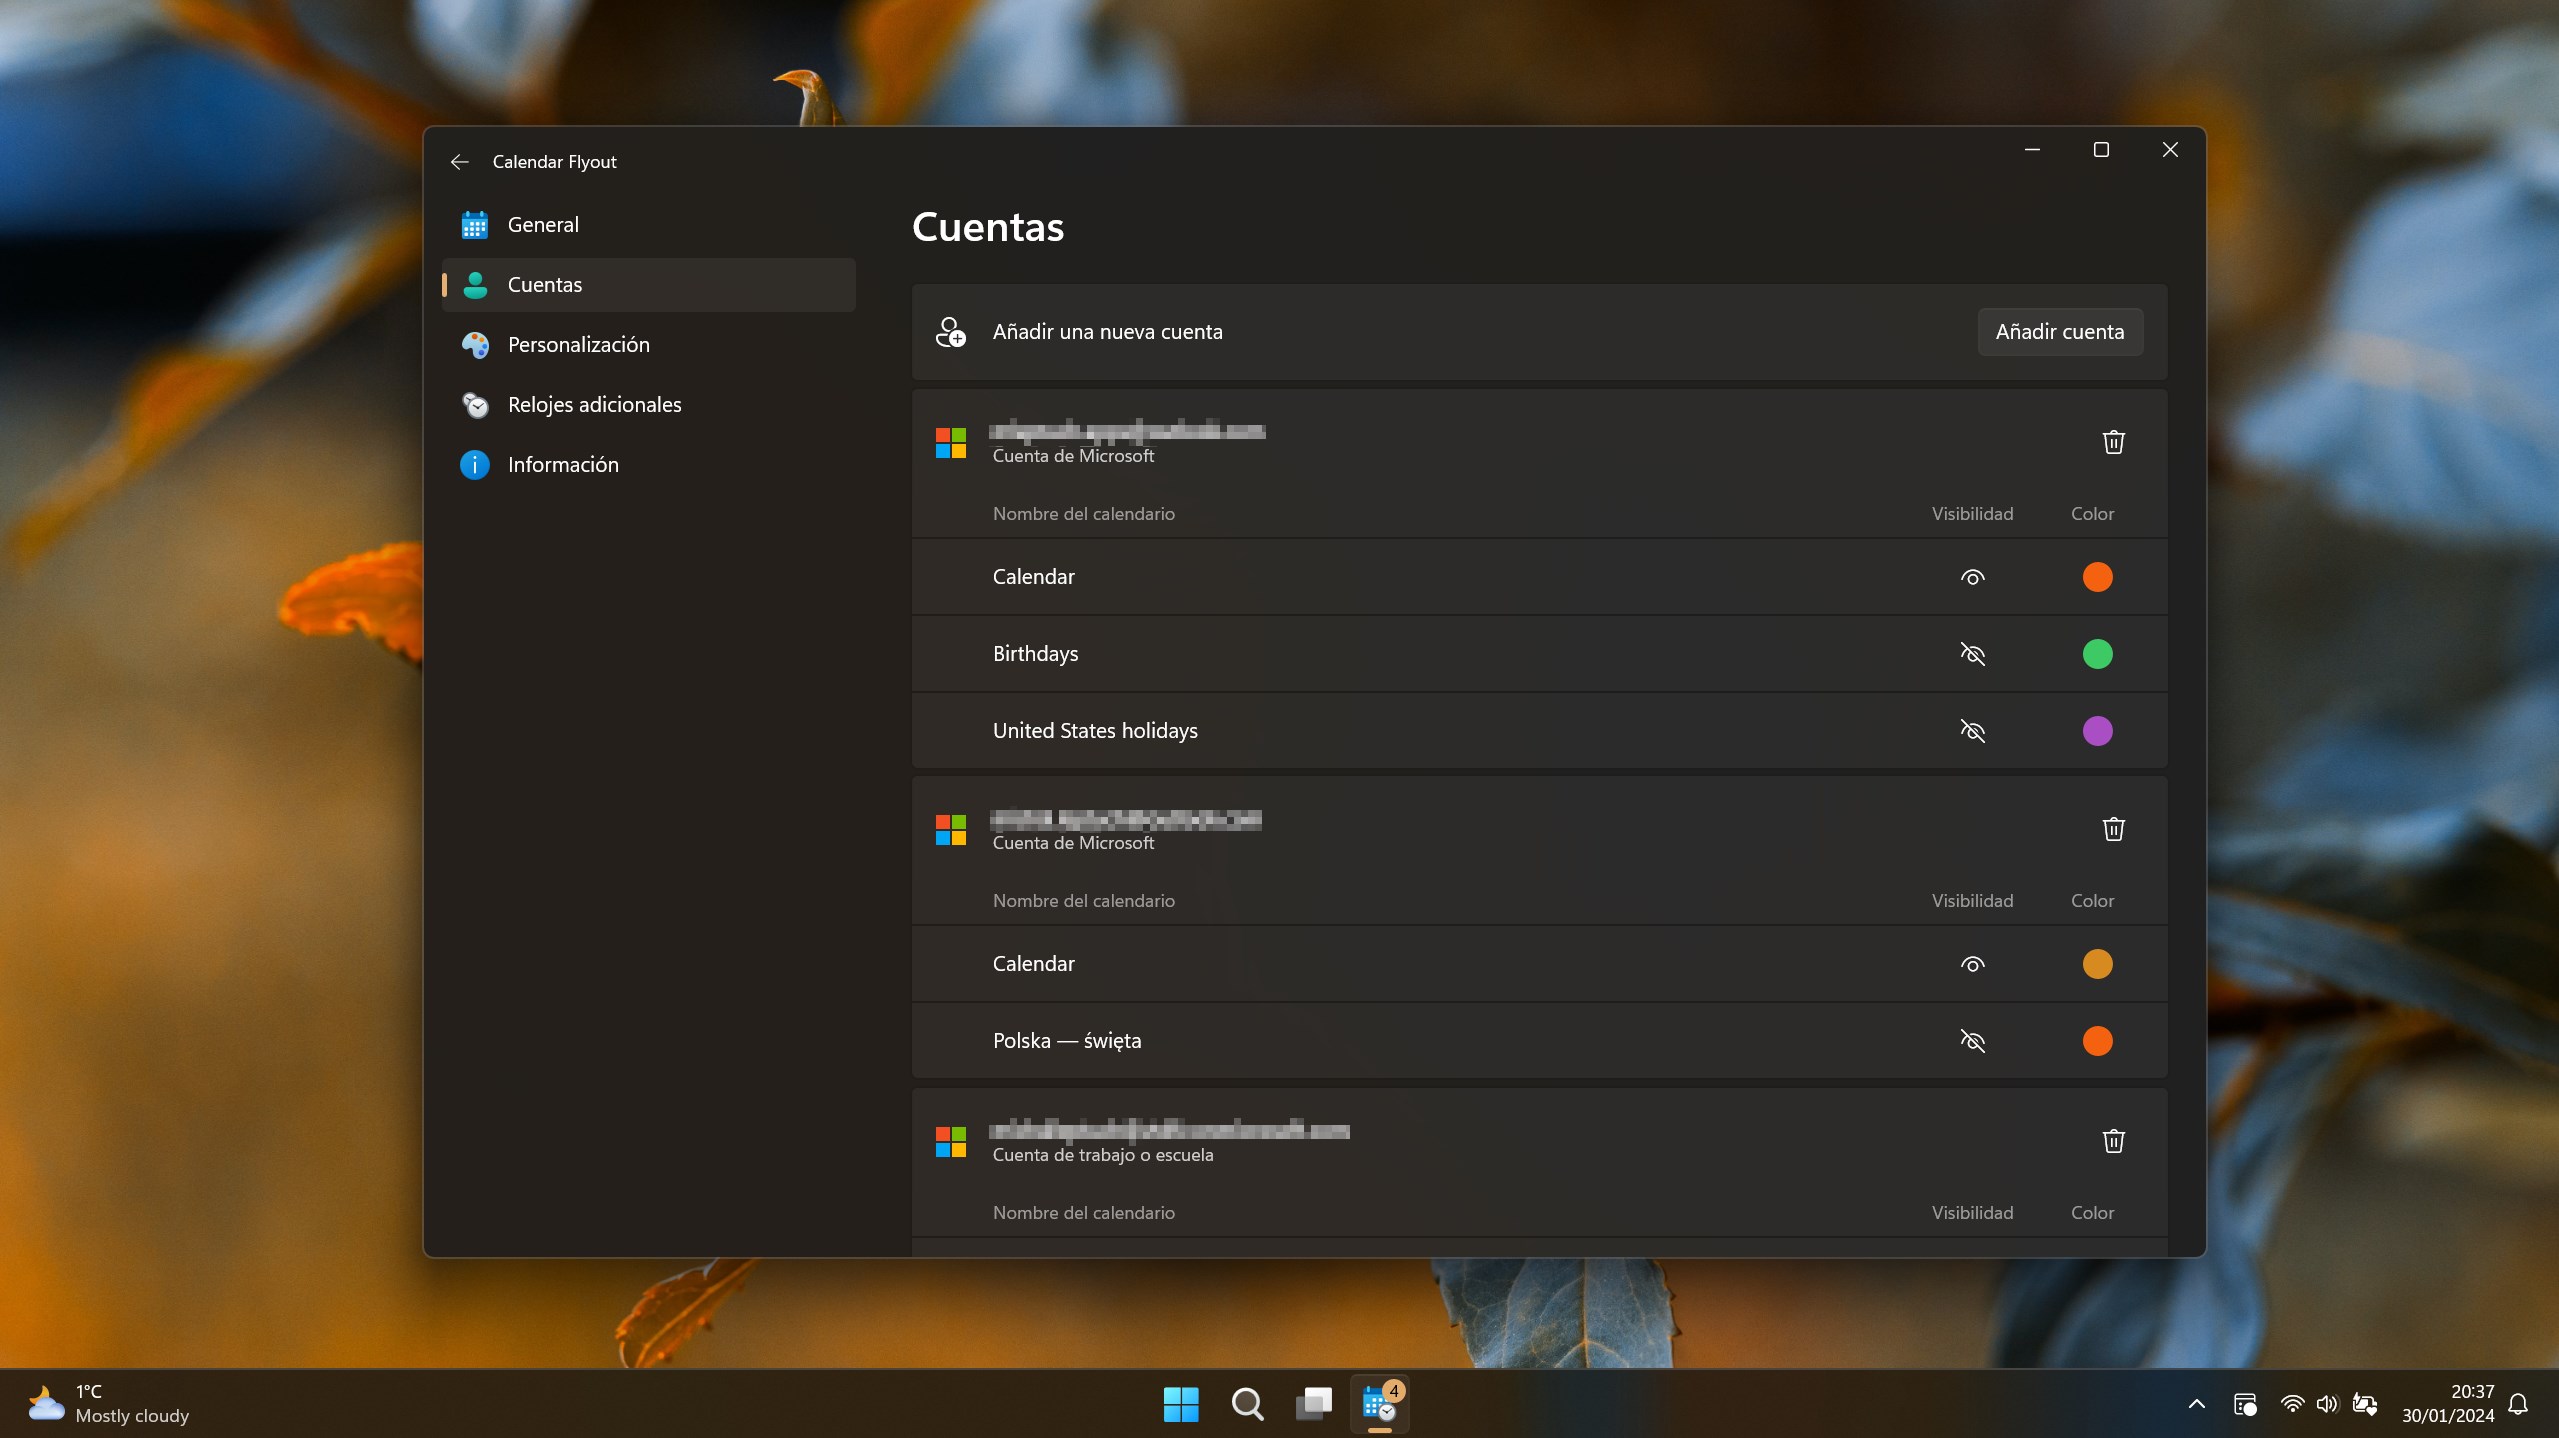Minimize the Calendar Flyout window
The width and height of the screenshot is (2559, 1438).
tap(2031, 150)
